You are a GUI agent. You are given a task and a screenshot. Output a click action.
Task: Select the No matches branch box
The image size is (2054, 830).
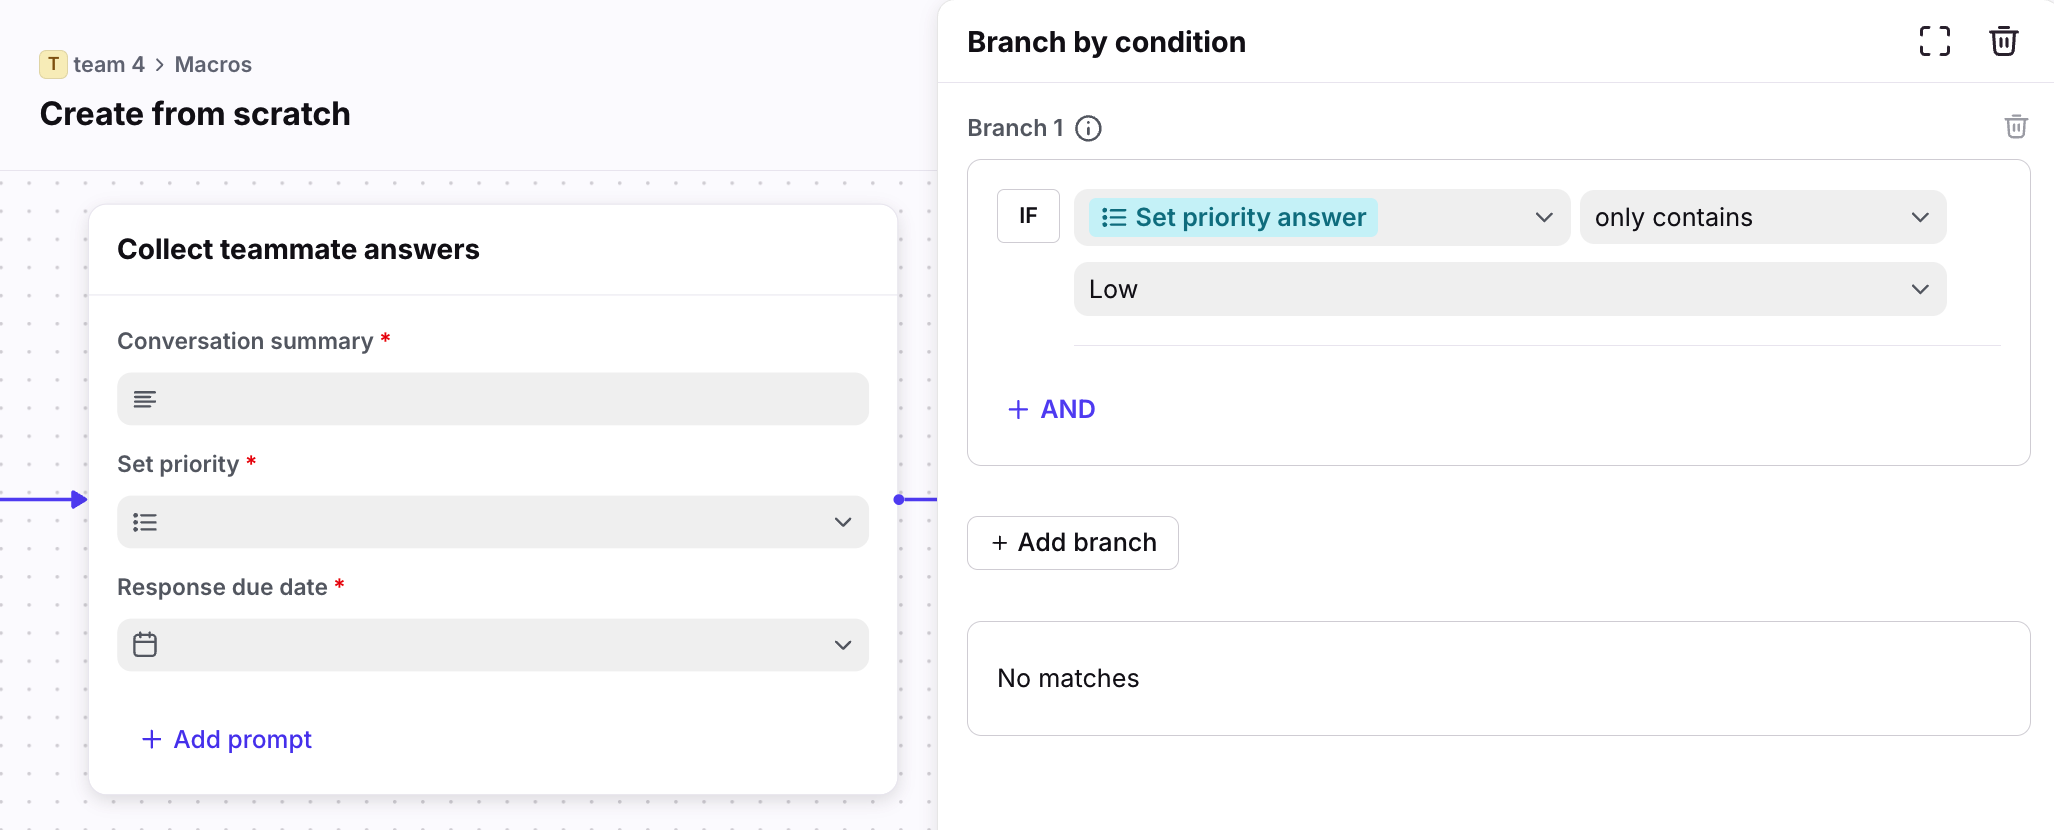click(x=1498, y=678)
